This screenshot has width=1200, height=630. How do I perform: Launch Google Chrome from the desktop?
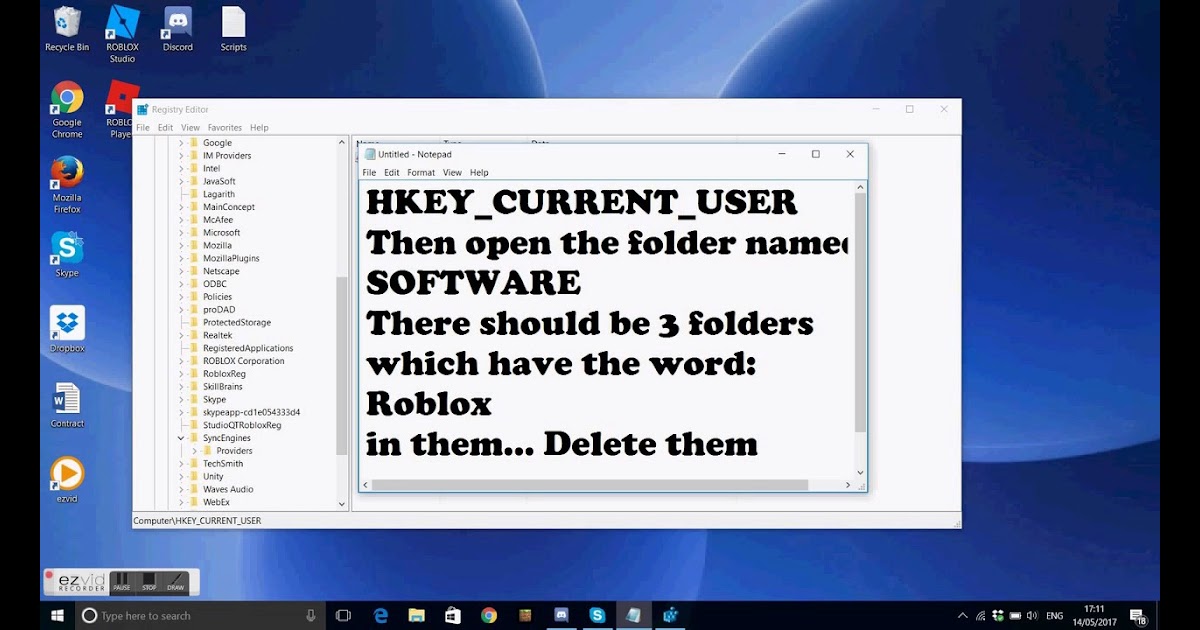click(x=67, y=109)
